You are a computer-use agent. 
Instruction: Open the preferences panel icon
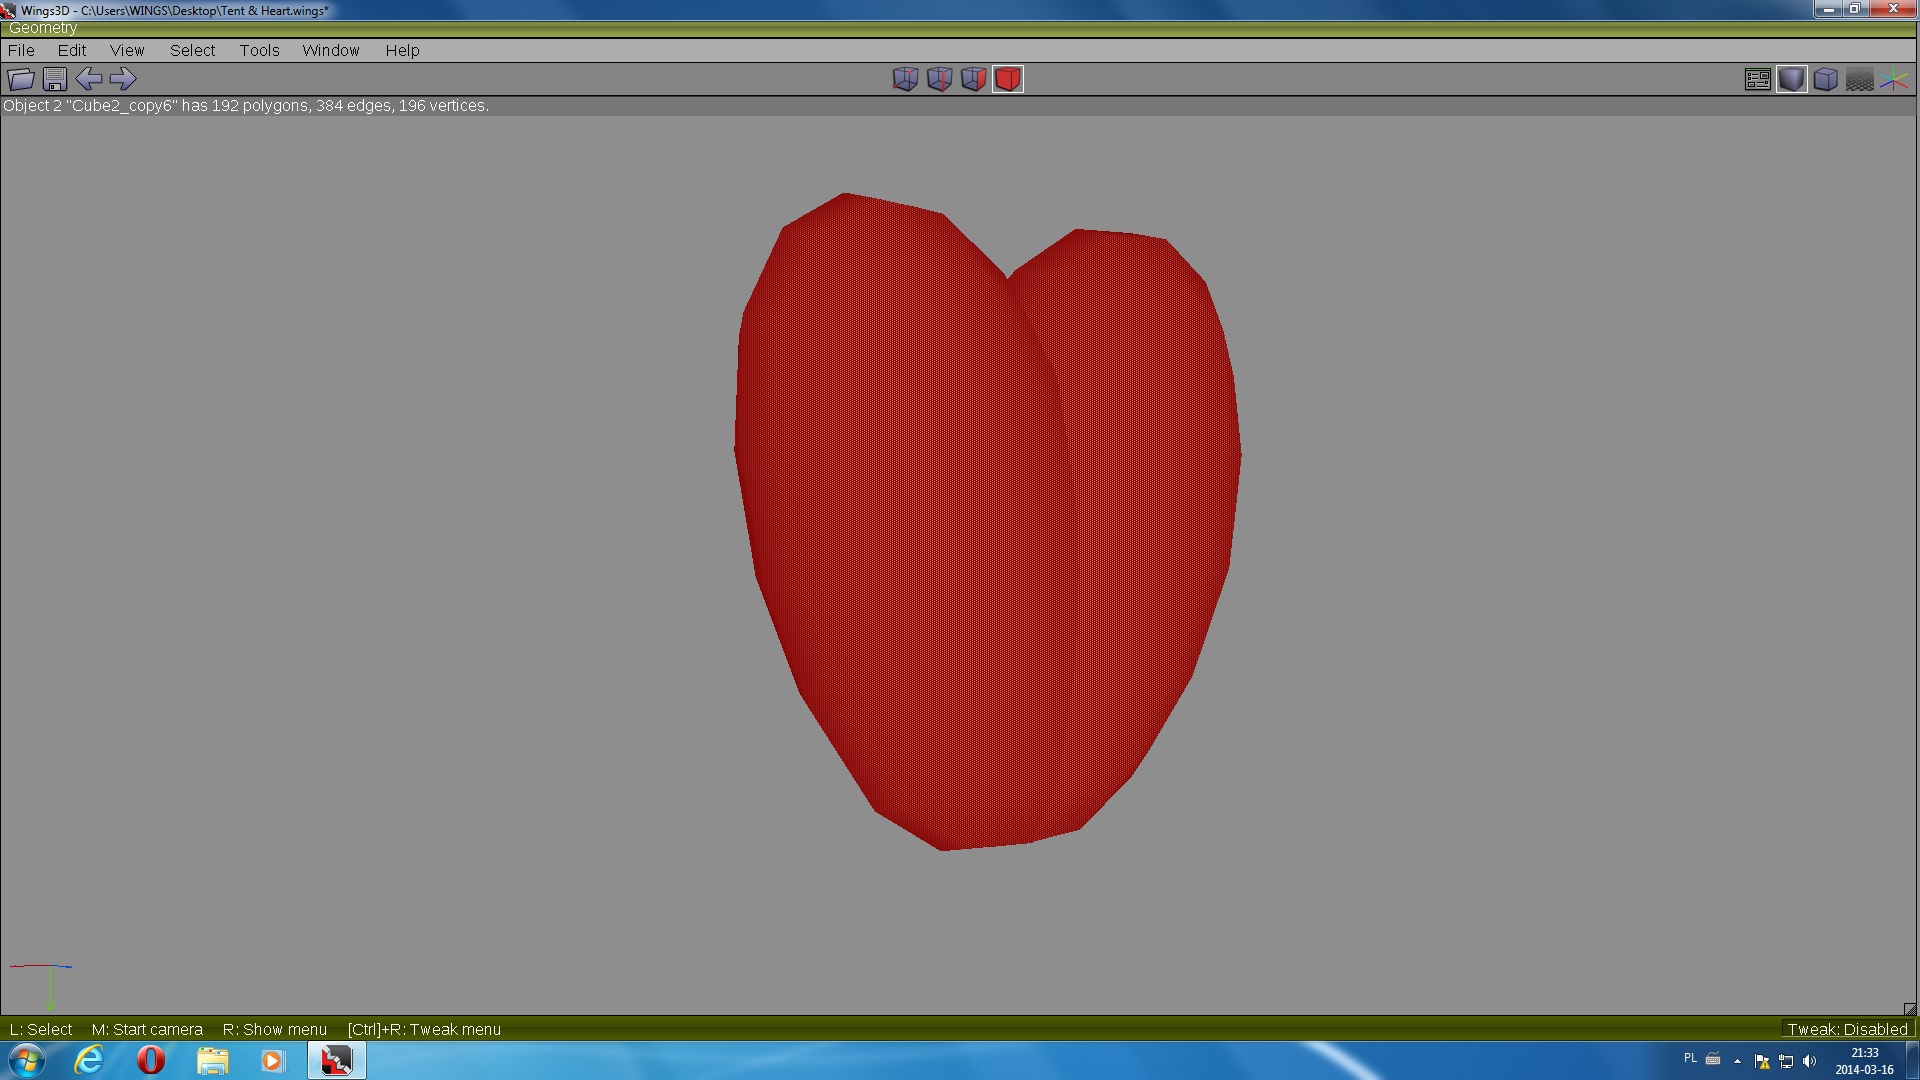coord(1757,79)
